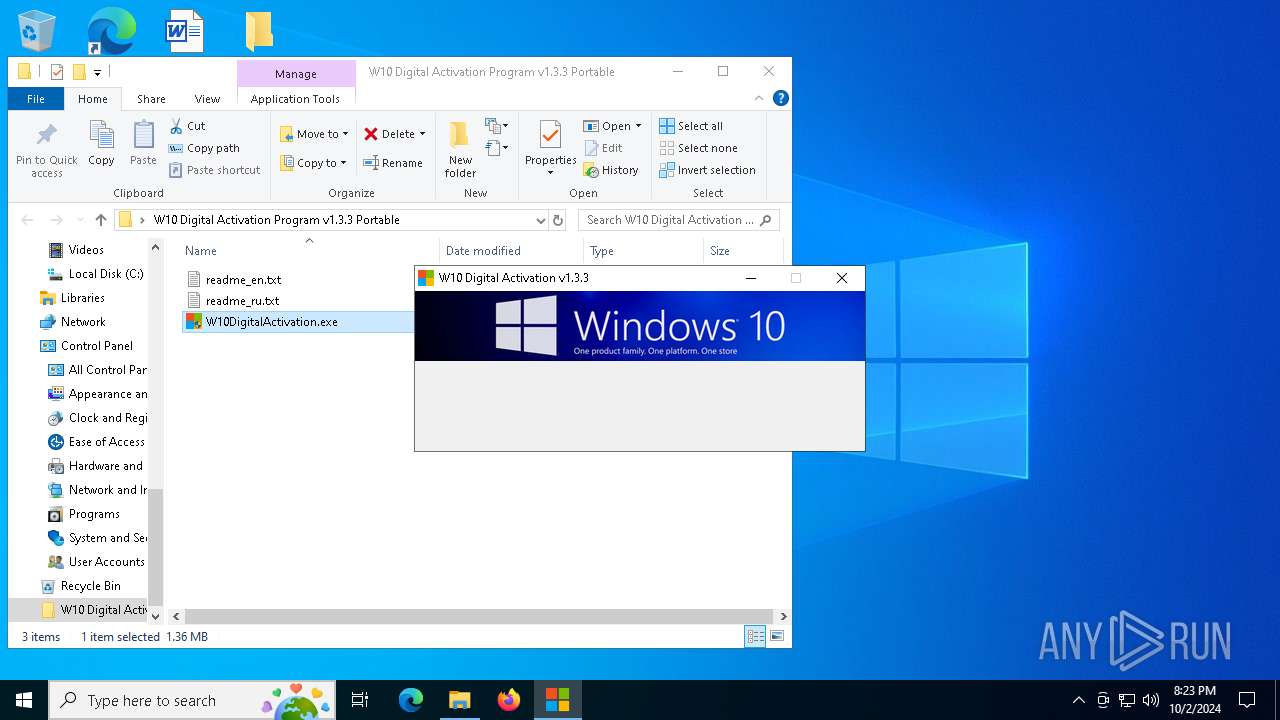Click the Edit ribbon command
This screenshot has height=720, width=1280.
[604, 148]
